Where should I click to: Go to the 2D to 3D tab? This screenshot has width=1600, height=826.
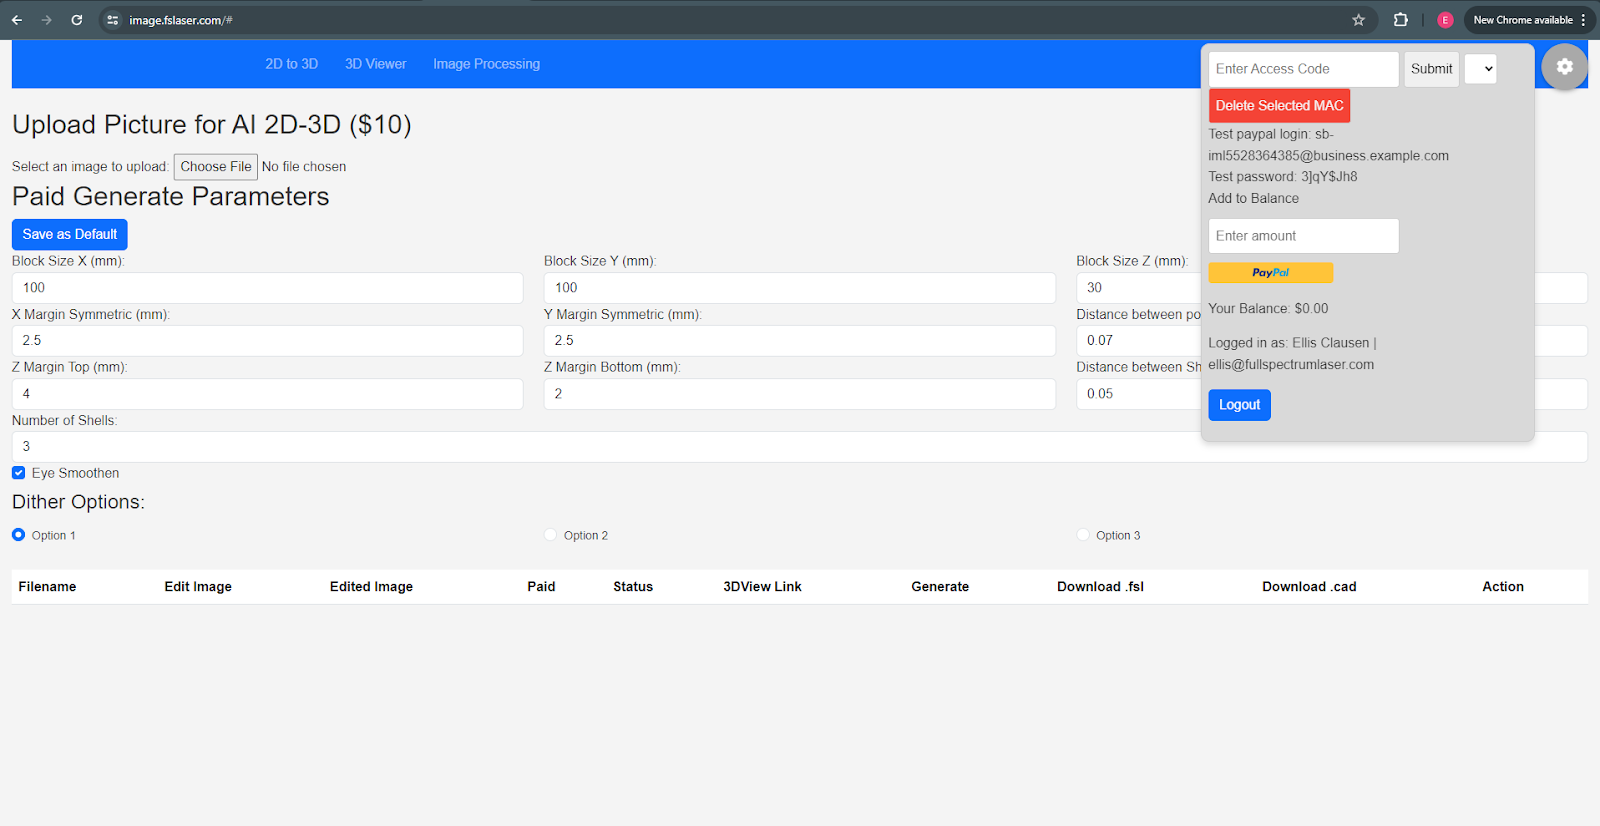(x=291, y=64)
